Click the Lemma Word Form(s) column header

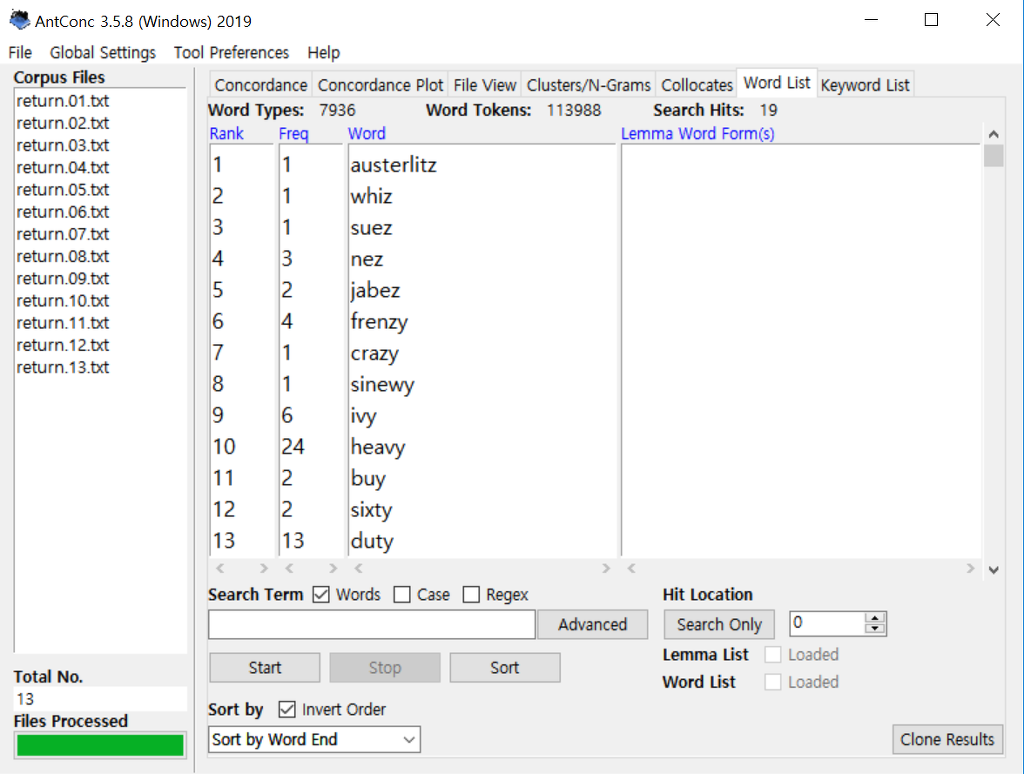pos(697,133)
